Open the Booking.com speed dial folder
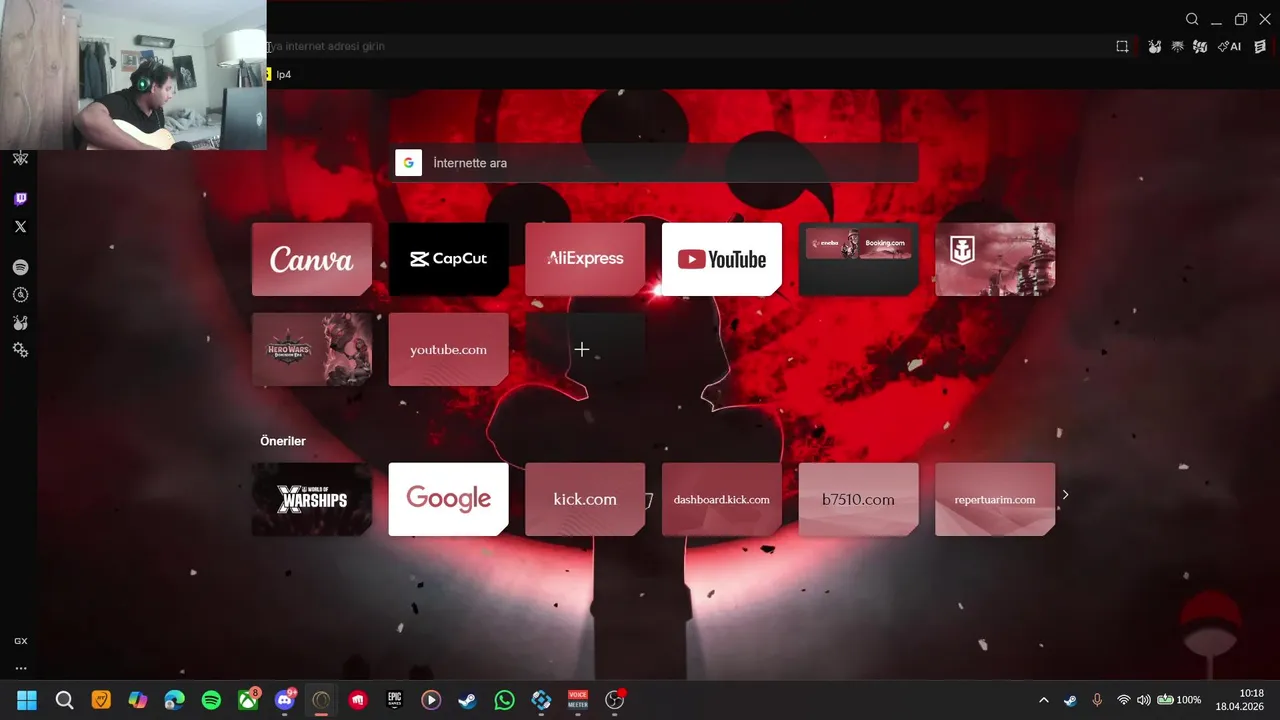Image resolution: width=1280 pixels, height=720 pixels. click(x=858, y=259)
